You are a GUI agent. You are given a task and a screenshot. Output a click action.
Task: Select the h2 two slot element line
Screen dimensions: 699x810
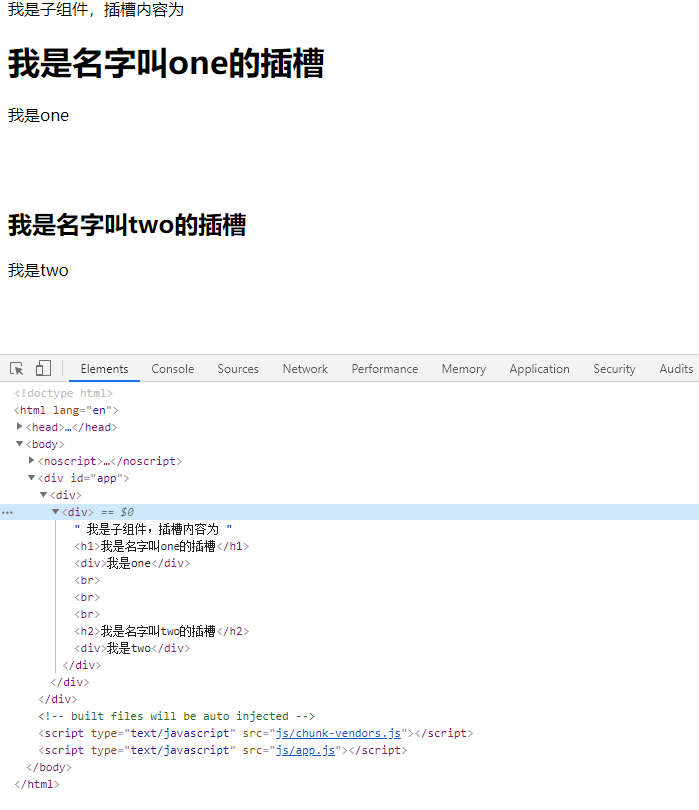[162, 631]
